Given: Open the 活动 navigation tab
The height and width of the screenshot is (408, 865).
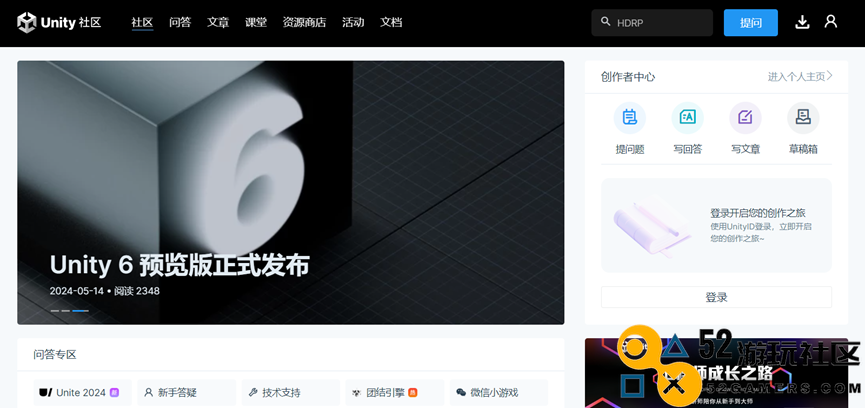Looking at the screenshot, I should [x=353, y=23].
